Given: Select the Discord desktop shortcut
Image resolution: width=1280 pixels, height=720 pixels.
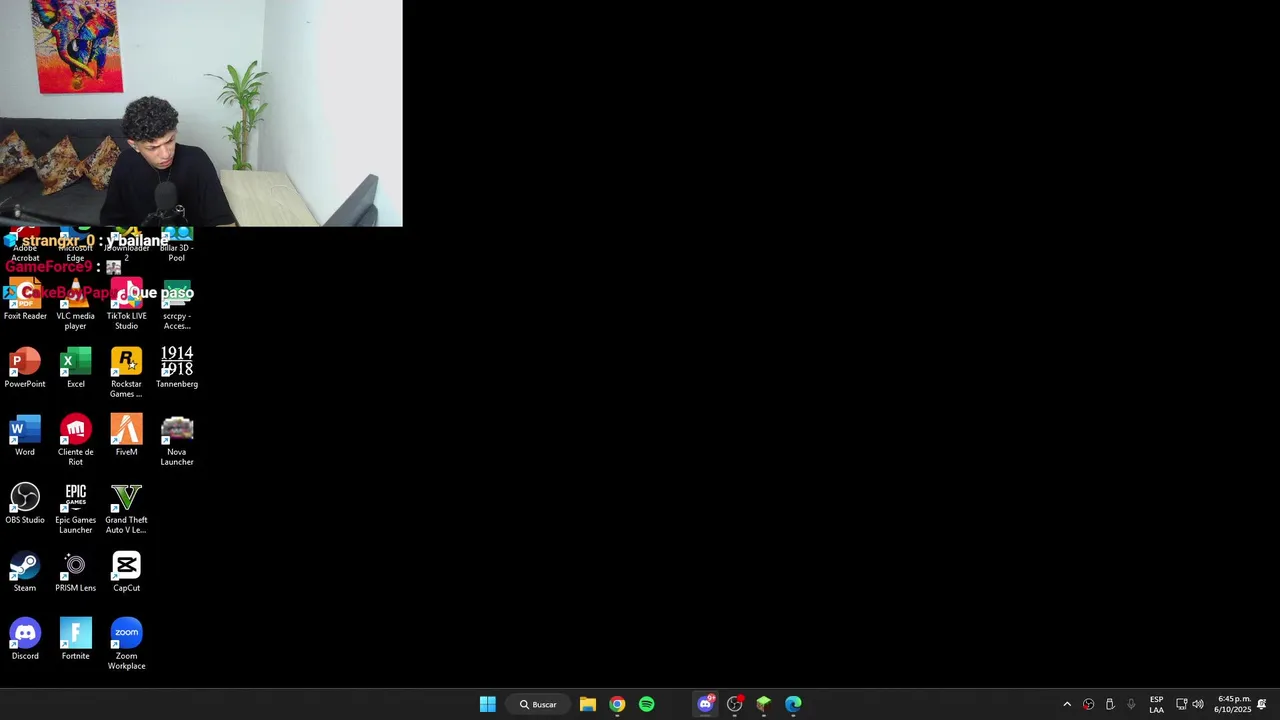Looking at the screenshot, I should pos(25,640).
